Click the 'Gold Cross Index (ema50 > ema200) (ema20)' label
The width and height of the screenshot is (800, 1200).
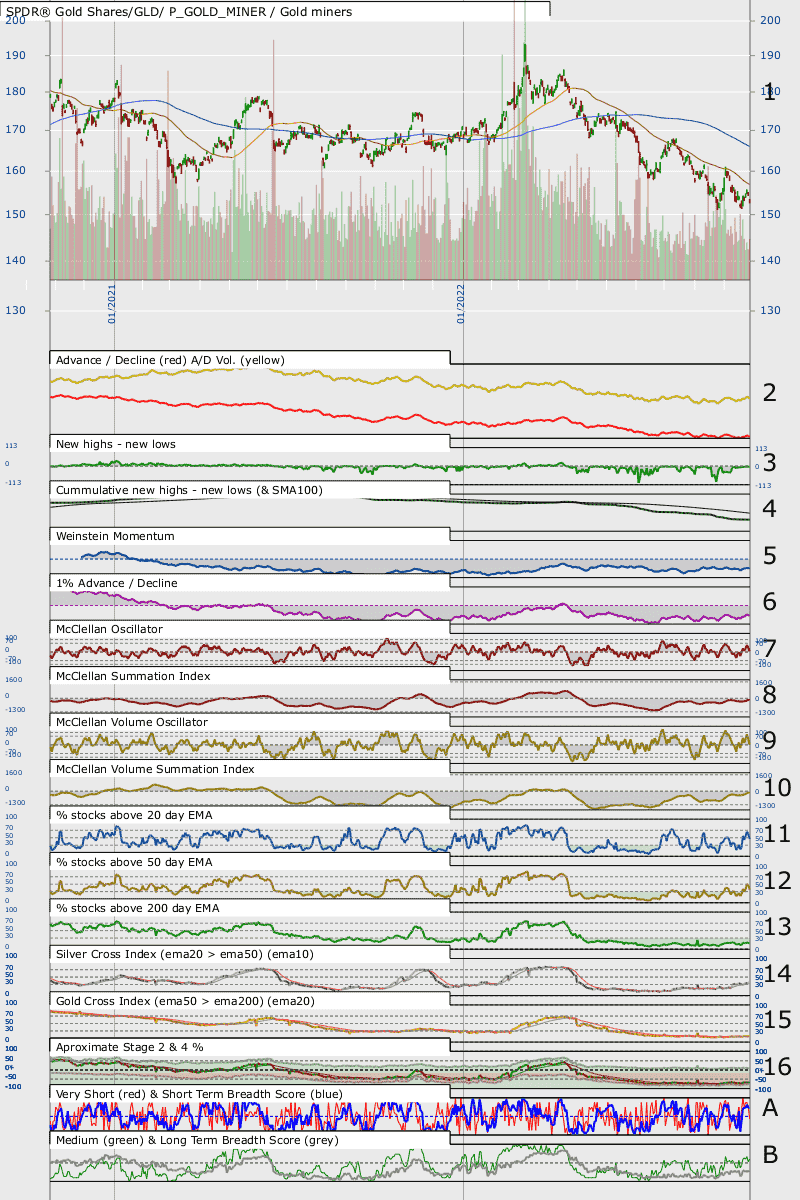[x=186, y=1001]
